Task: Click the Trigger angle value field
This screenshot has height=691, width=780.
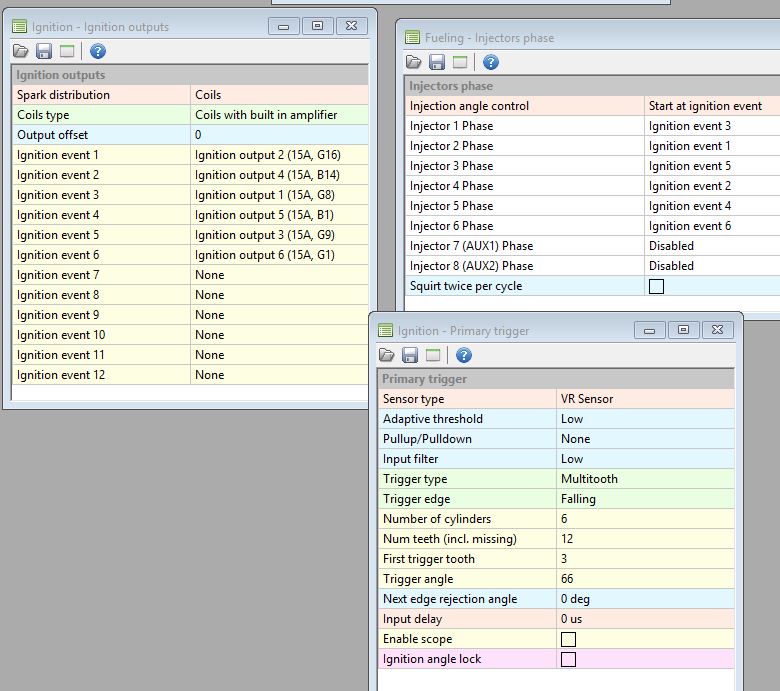Action: [x=644, y=579]
